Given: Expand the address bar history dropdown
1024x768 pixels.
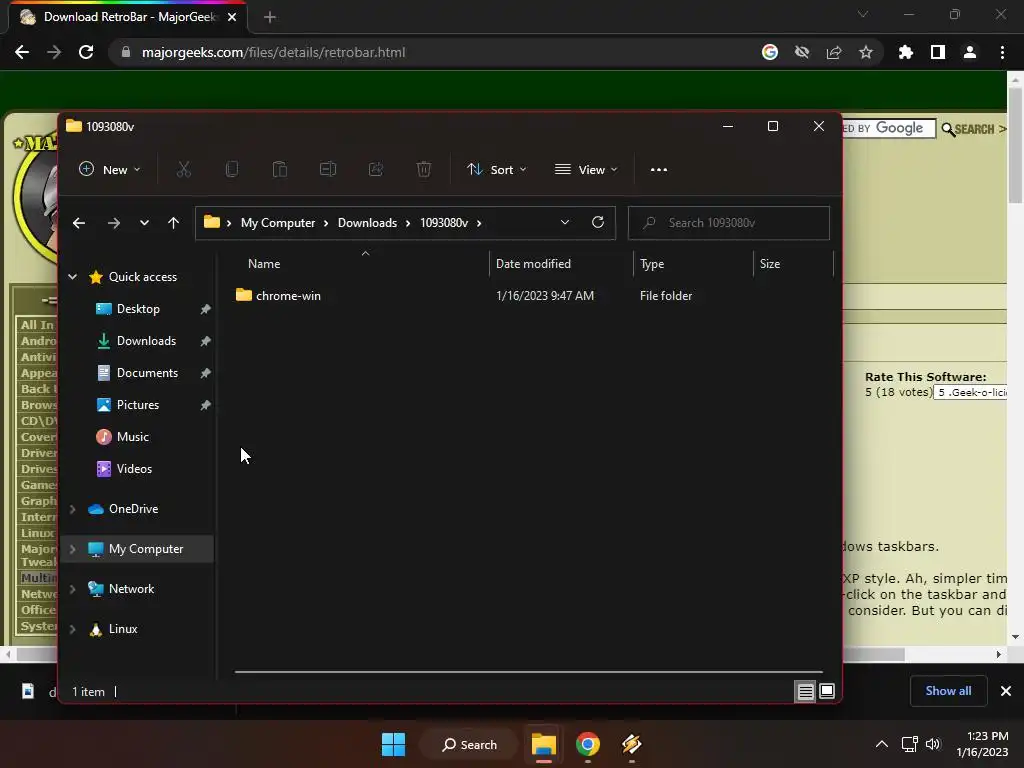Looking at the screenshot, I should [565, 222].
